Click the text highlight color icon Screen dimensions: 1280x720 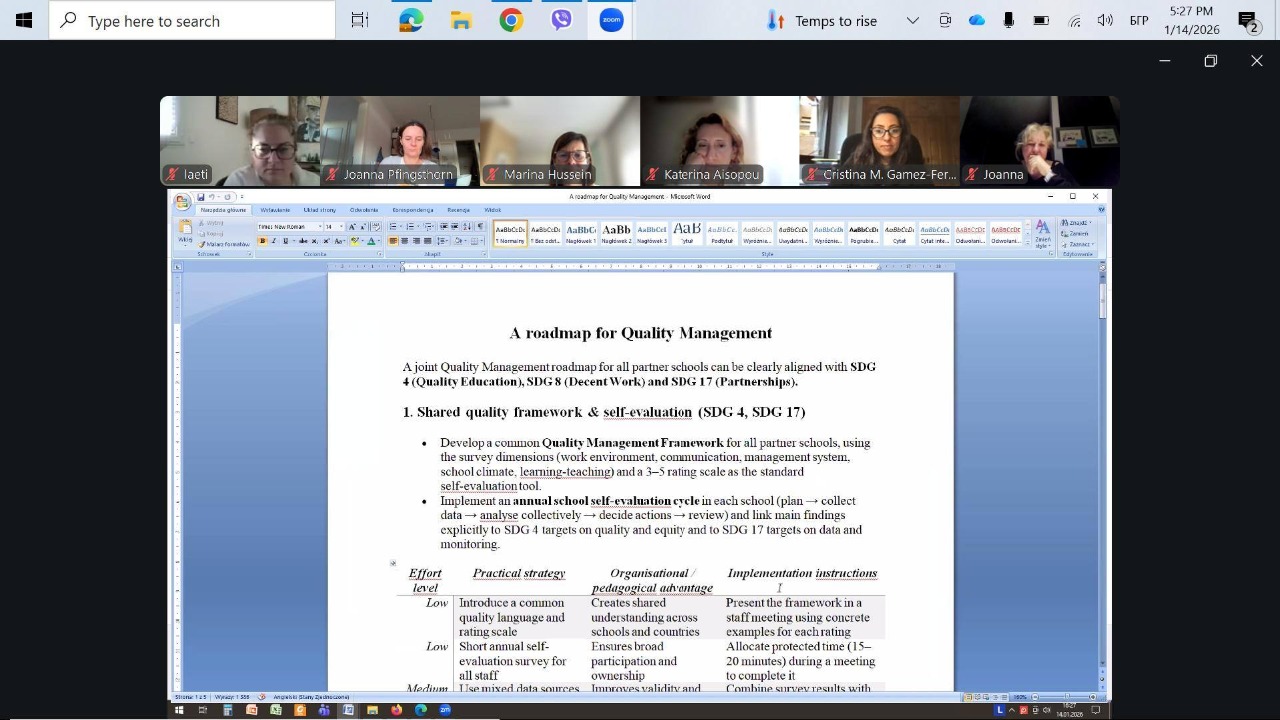(355, 241)
